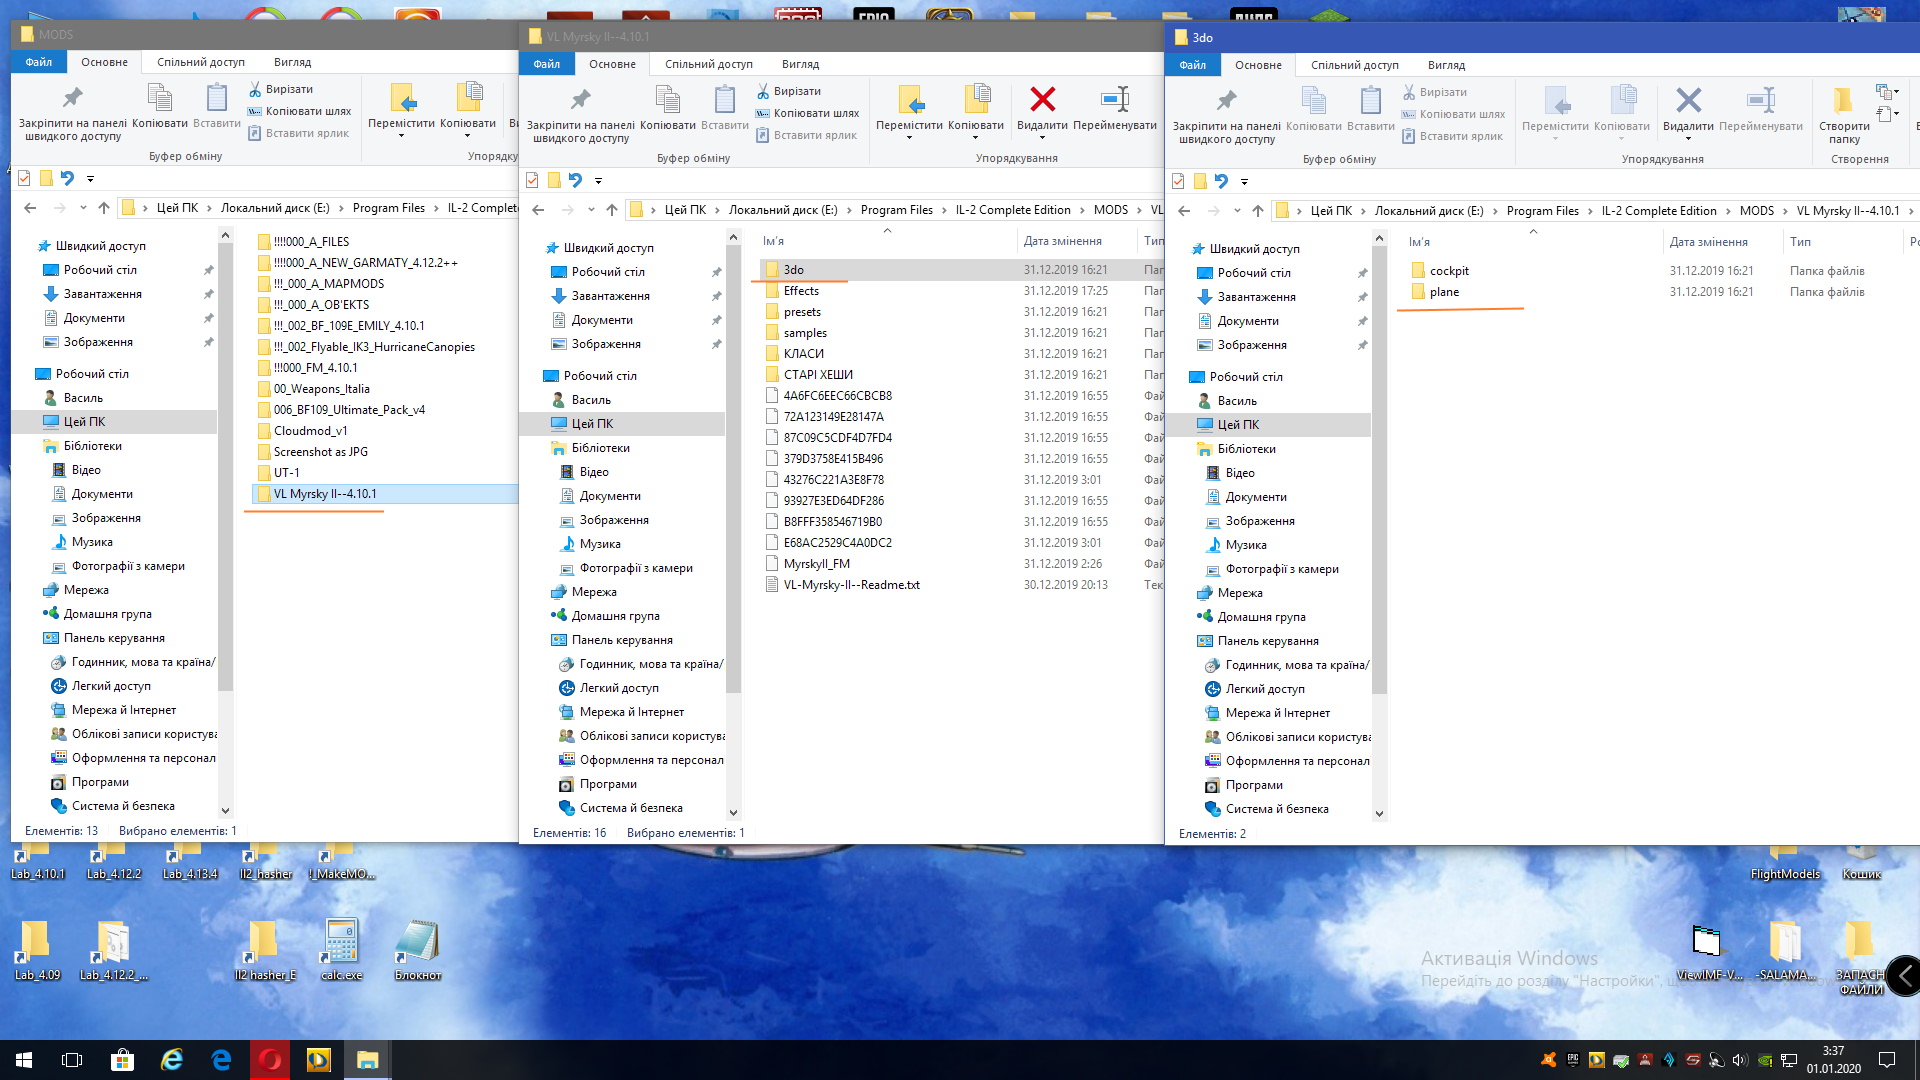Open the Вигляд tab in the 3do window
The height and width of the screenshot is (1080, 1920).
pos(1446,65)
